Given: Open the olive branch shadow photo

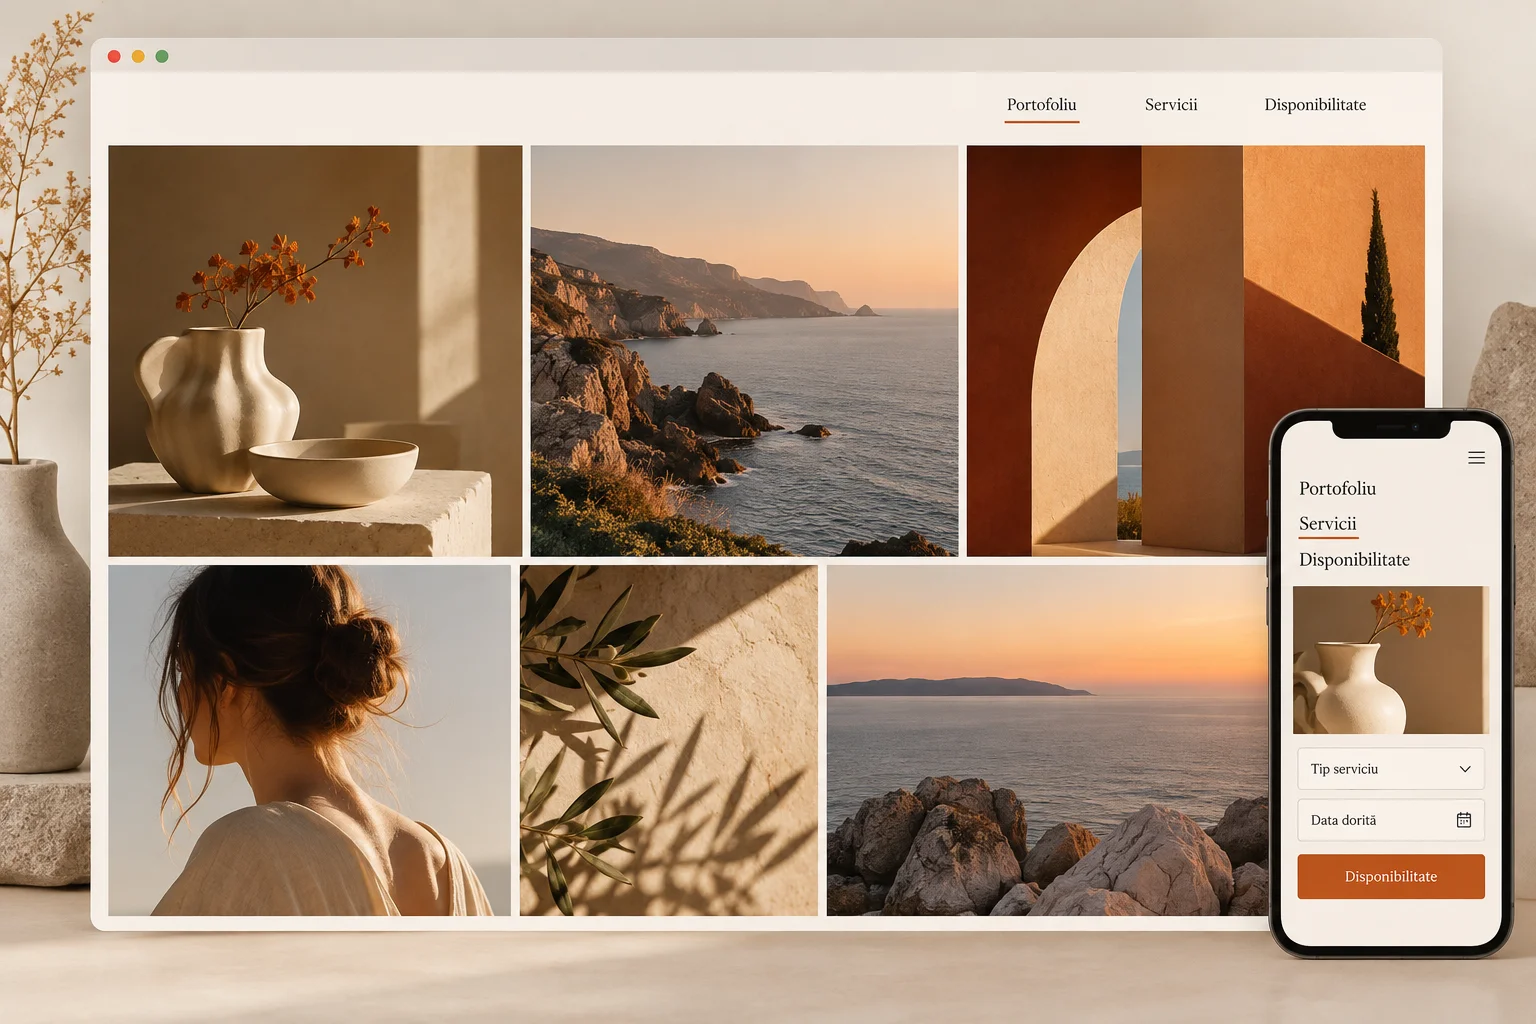Looking at the screenshot, I should (669, 740).
